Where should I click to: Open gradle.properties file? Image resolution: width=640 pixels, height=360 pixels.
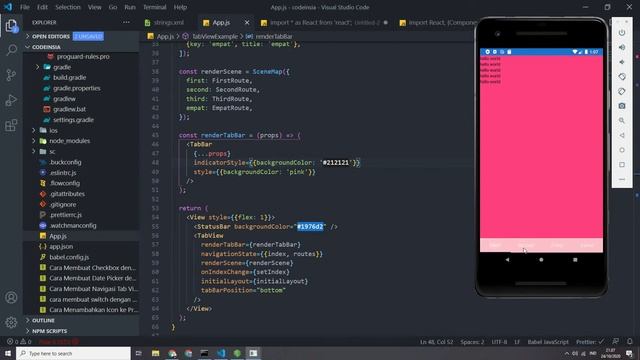[x=77, y=88]
